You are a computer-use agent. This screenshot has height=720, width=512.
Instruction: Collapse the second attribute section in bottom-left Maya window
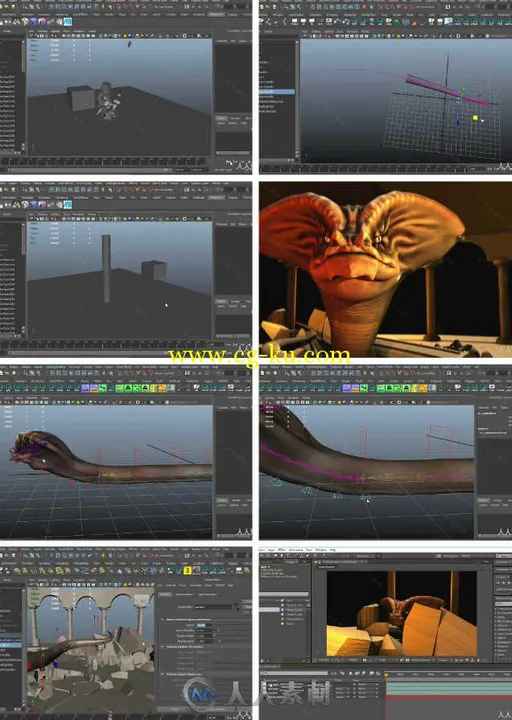click(162, 647)
